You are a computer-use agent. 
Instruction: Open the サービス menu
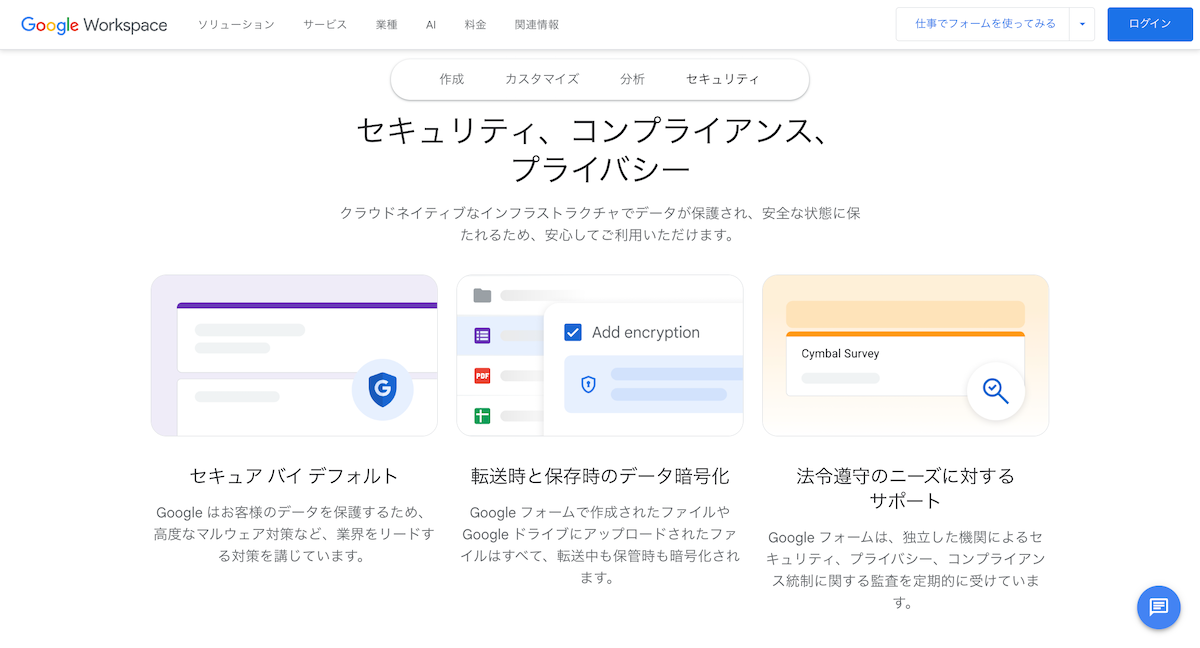(x=325, y=24)
